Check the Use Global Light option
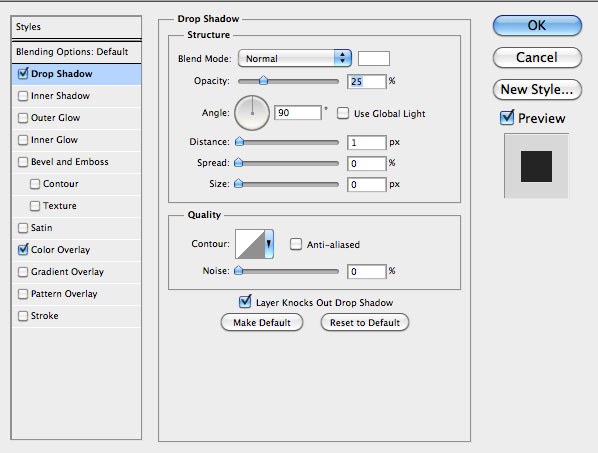This screenshot has width=598, height=453. coord(342,113)
